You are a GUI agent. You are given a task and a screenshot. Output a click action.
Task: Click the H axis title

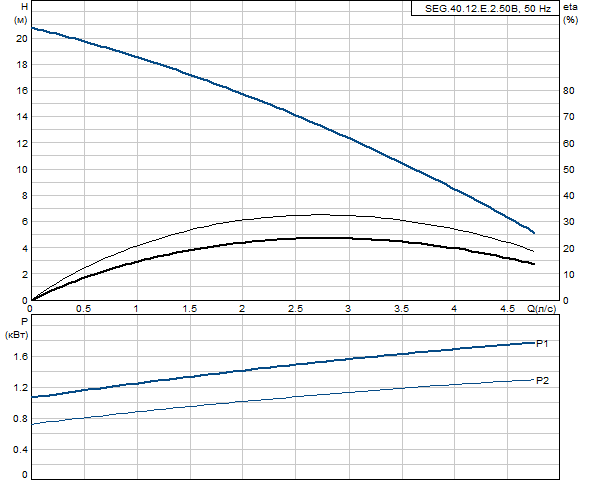pyautogui.click(x=24, y=7)
